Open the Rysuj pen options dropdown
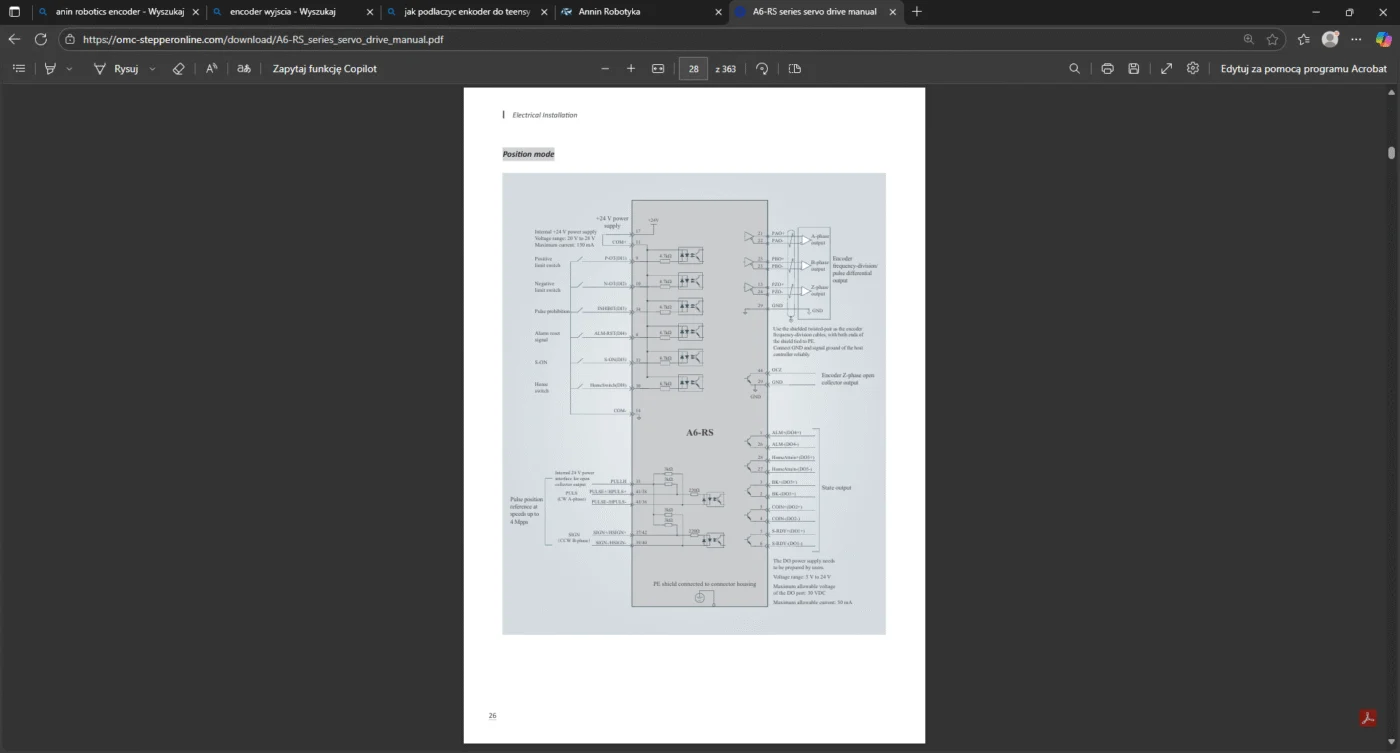1400x753 pixels. [x=152, y=69]
